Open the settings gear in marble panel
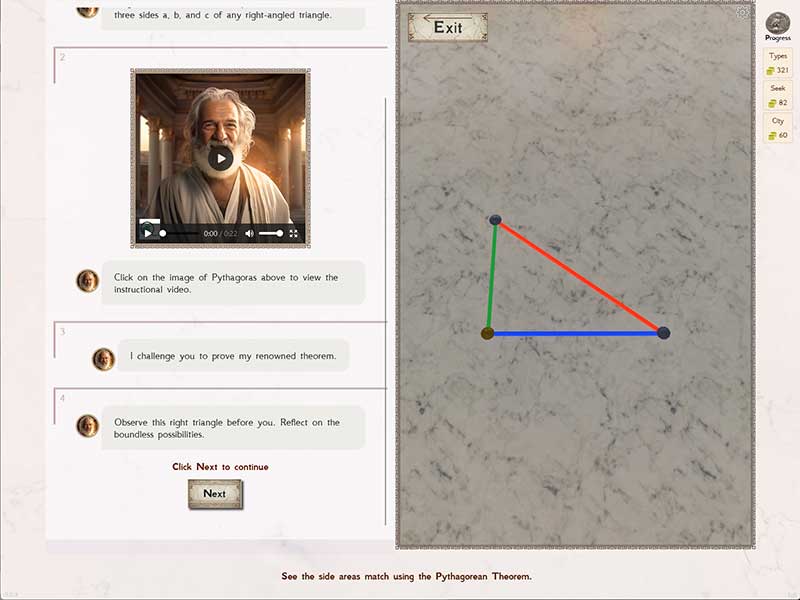 coord(742,13)
